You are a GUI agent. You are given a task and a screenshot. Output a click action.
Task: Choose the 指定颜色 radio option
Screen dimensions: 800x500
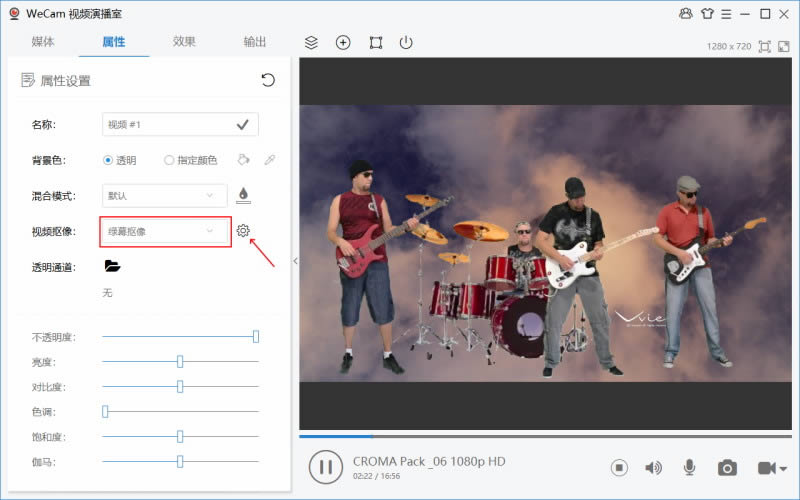190,160
